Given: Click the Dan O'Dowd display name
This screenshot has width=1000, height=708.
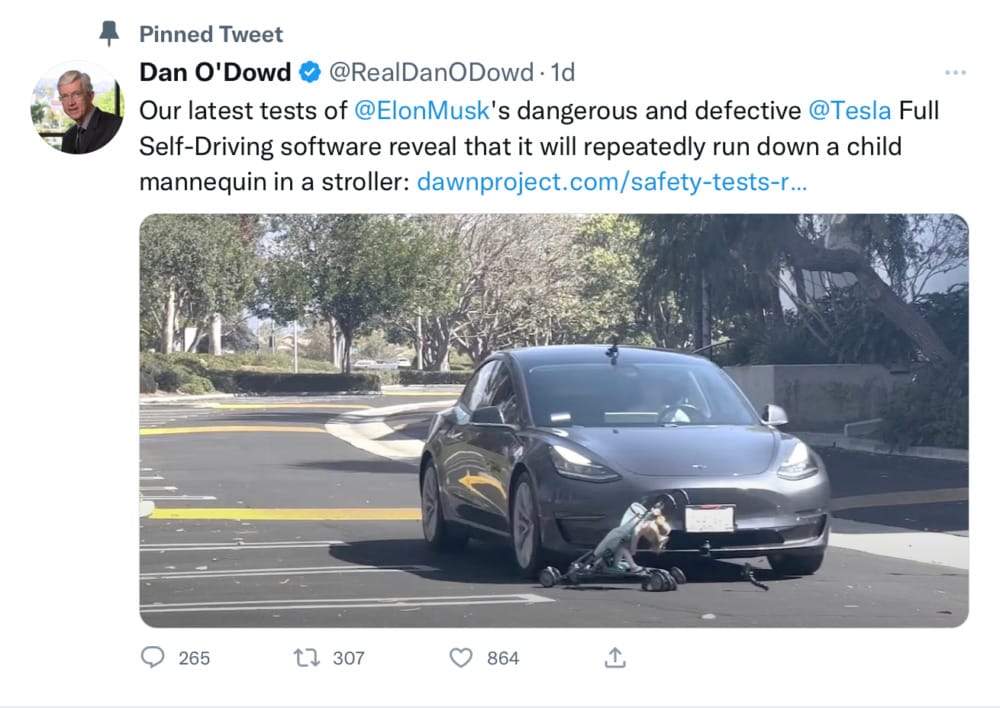Looking at the screenshot, I should (215, 72).
